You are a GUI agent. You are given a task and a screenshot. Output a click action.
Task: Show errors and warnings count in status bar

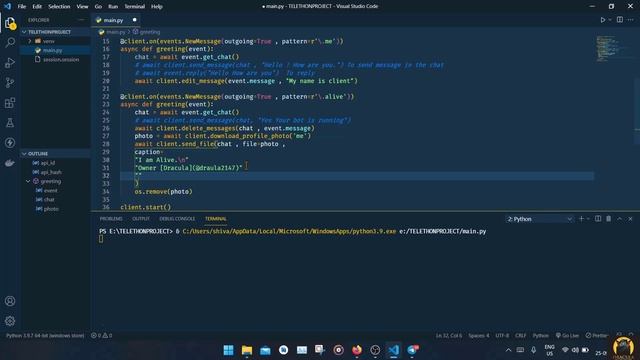pyautogui.click(x=101, y=336)
